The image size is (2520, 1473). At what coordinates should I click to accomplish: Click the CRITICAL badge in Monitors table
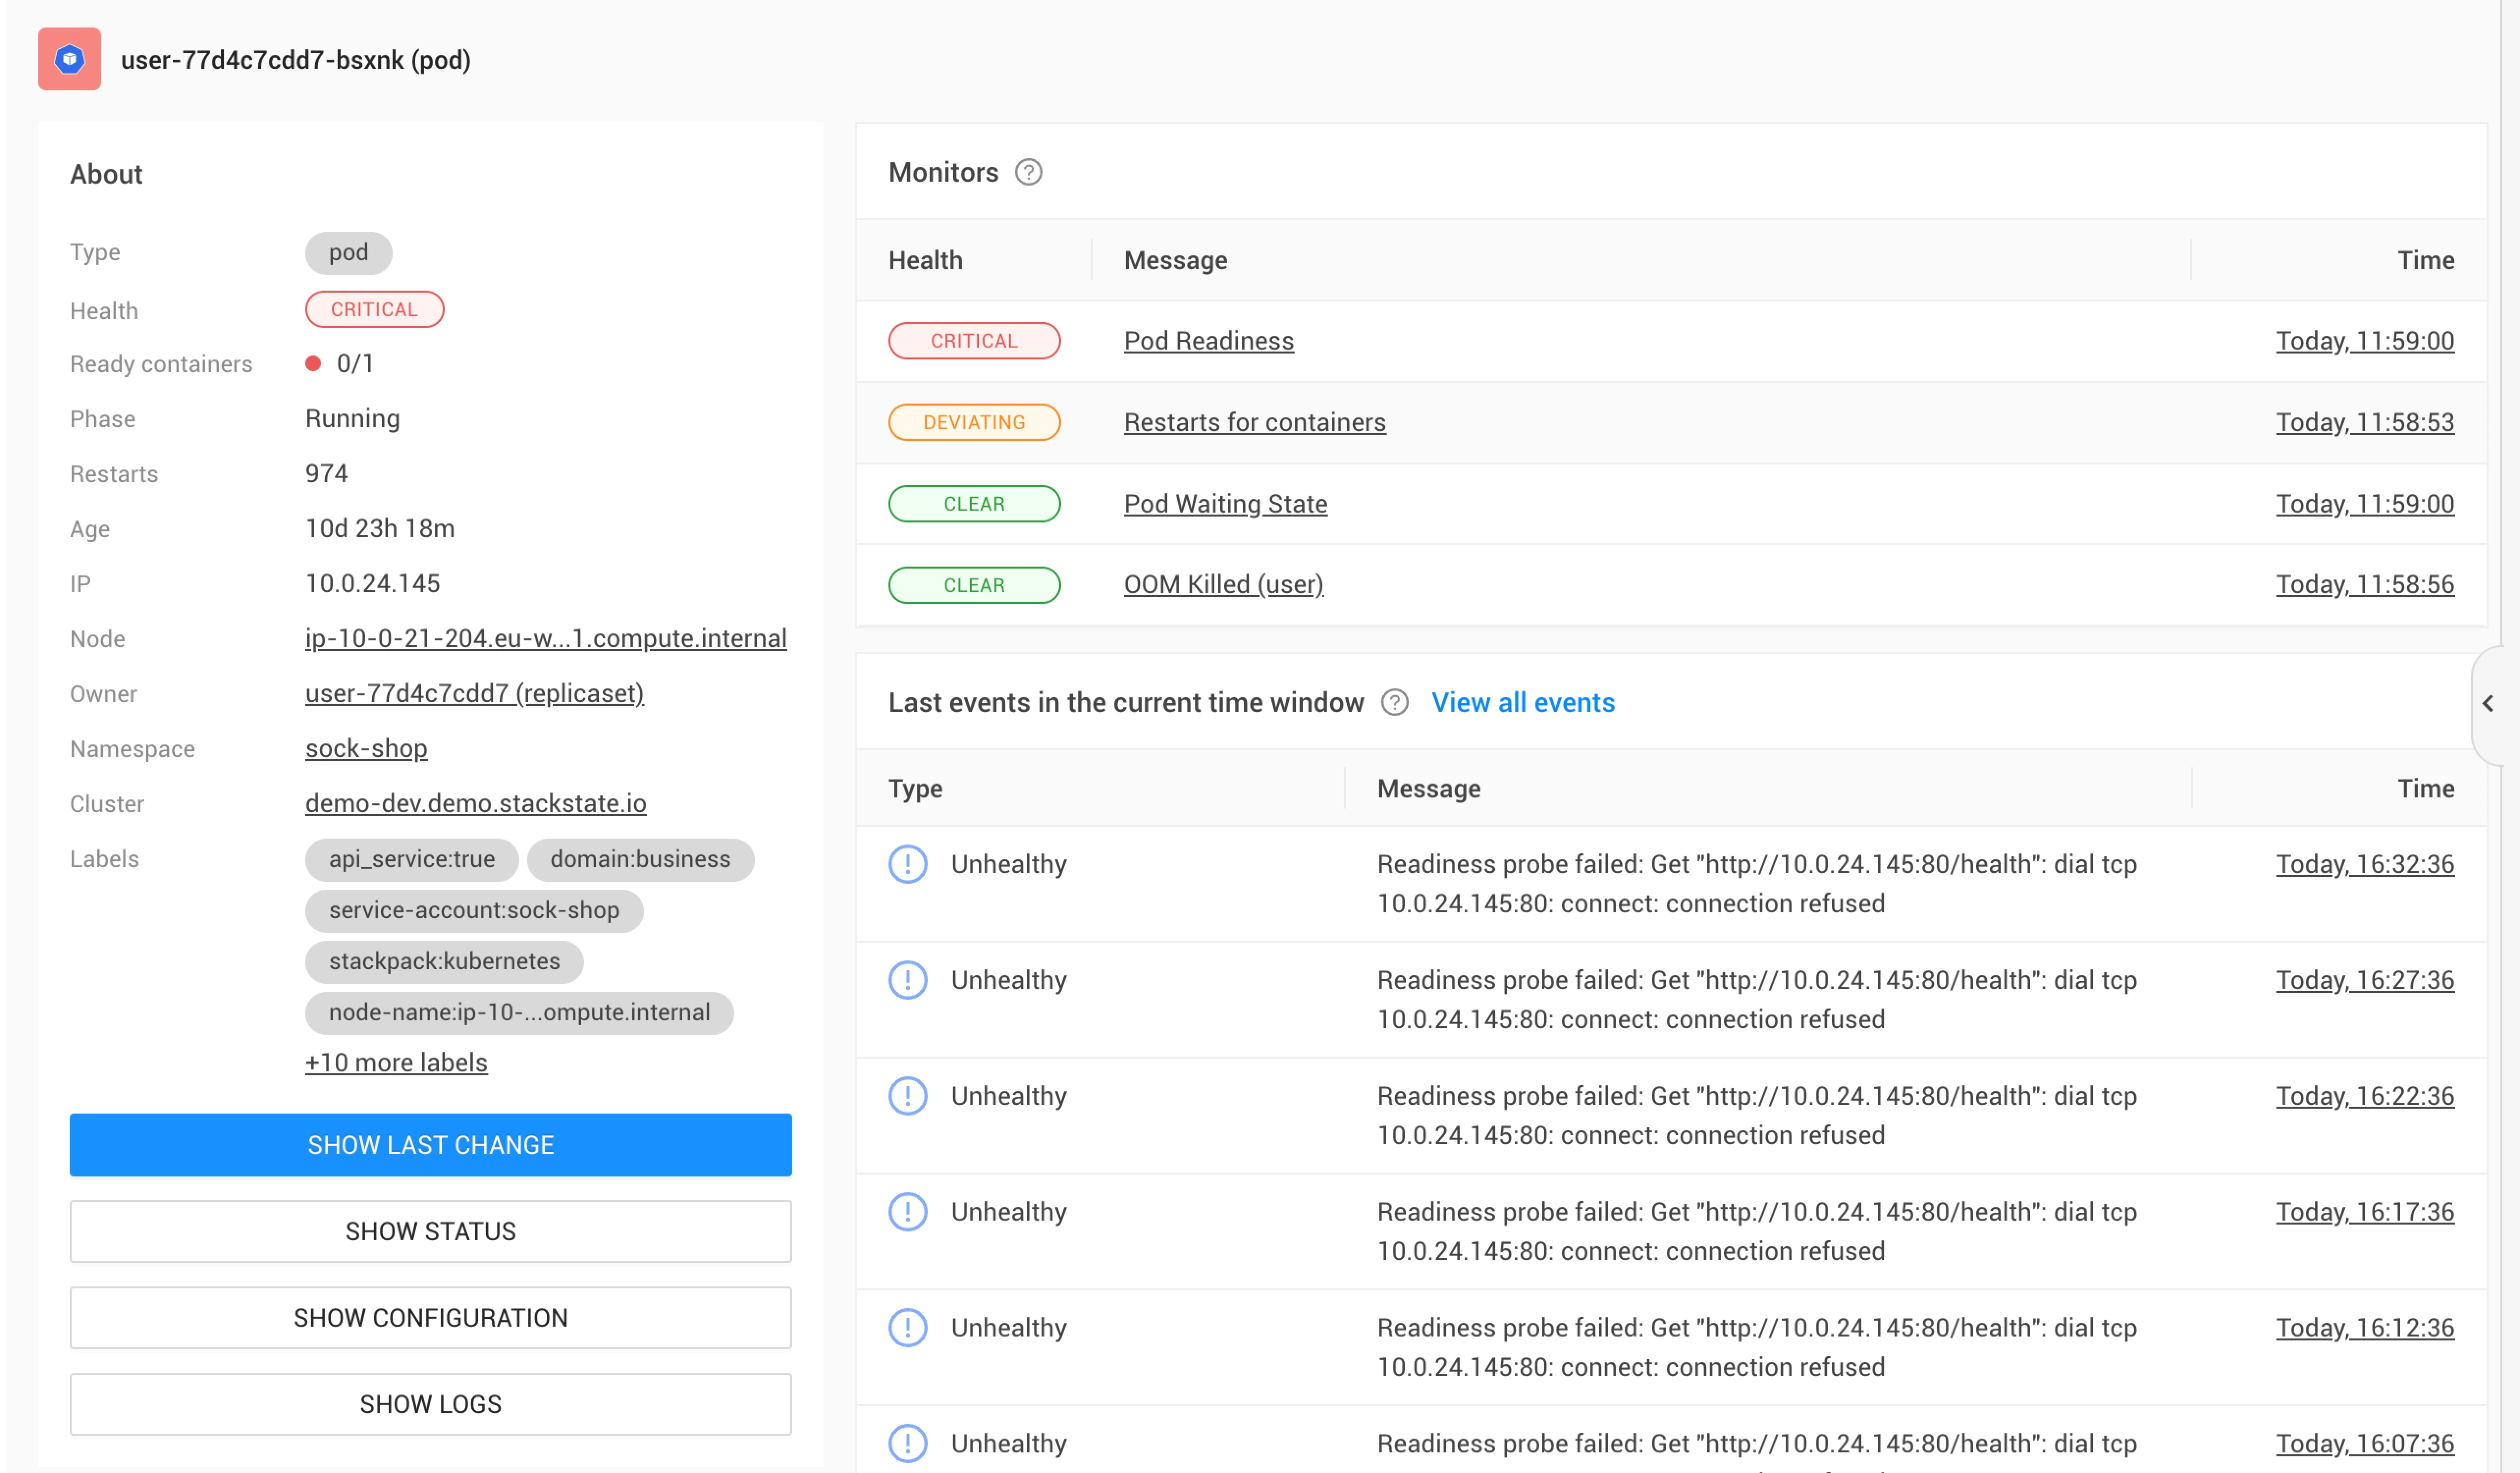[x=974, y=341]
